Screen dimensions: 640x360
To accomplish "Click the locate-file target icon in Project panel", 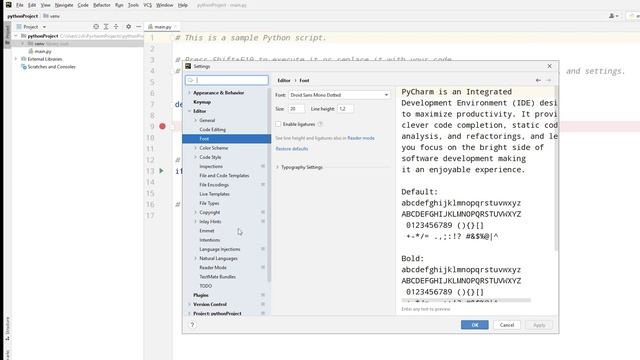I will [x=96, y=27].
